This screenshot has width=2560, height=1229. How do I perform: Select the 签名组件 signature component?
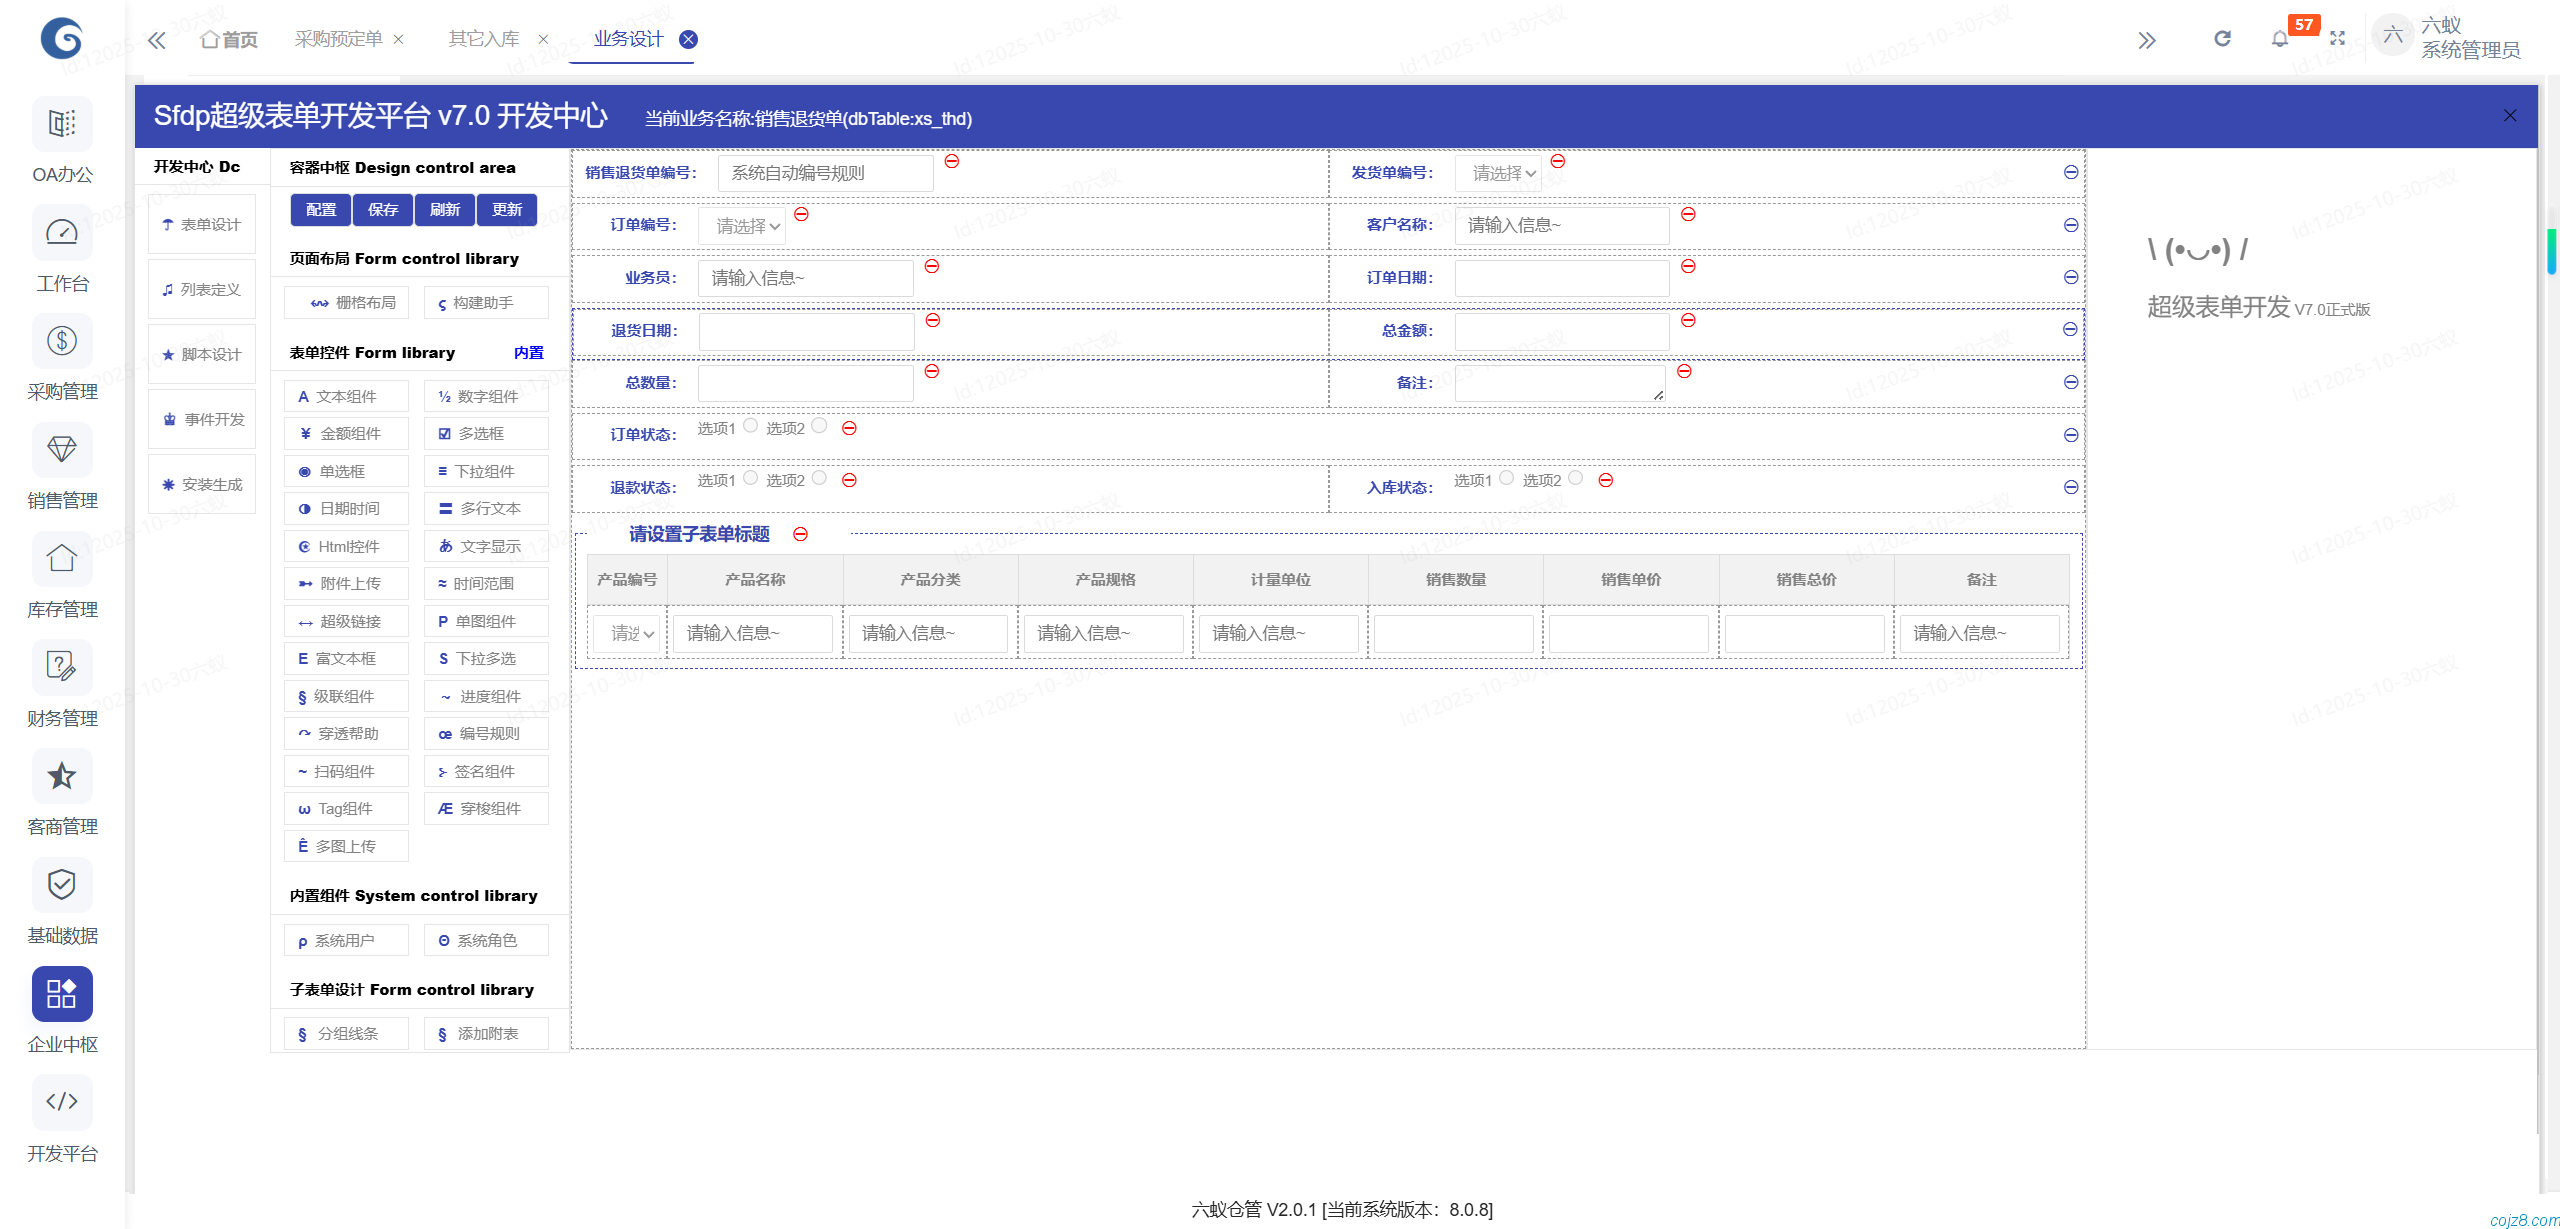coord(486,770)
